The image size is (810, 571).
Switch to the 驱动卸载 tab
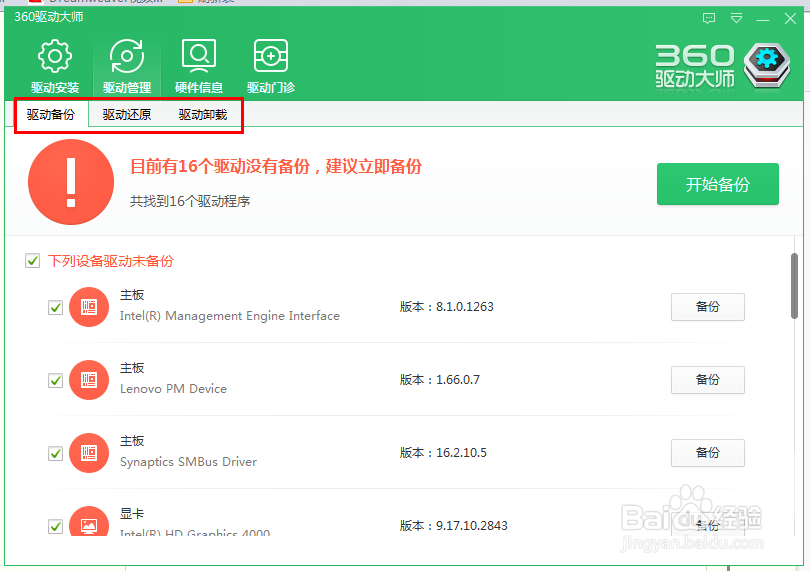203,114
